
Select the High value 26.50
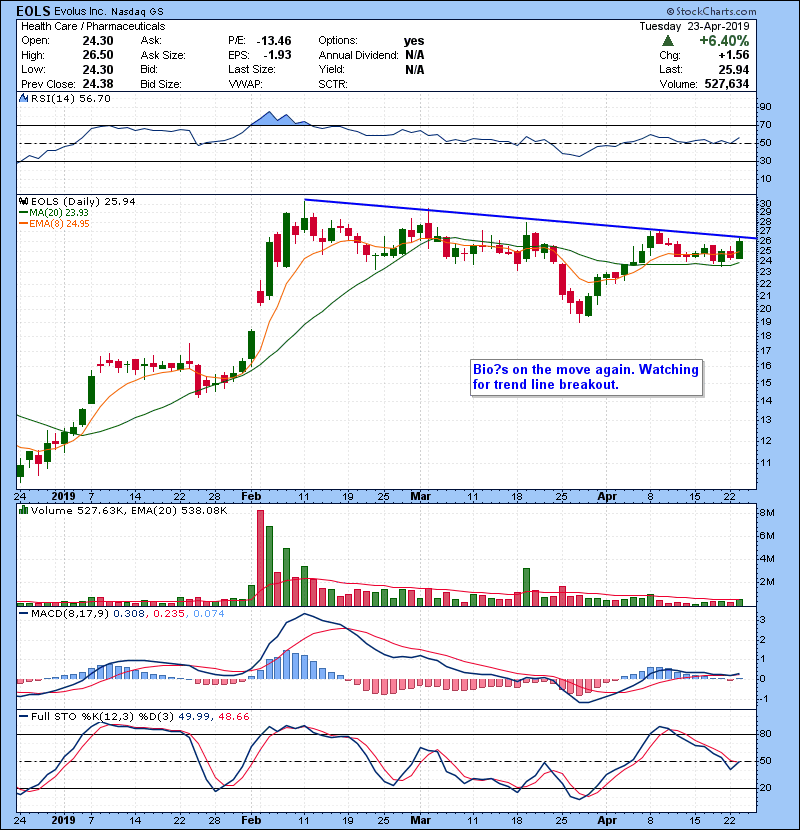click(x=98, y=55)
